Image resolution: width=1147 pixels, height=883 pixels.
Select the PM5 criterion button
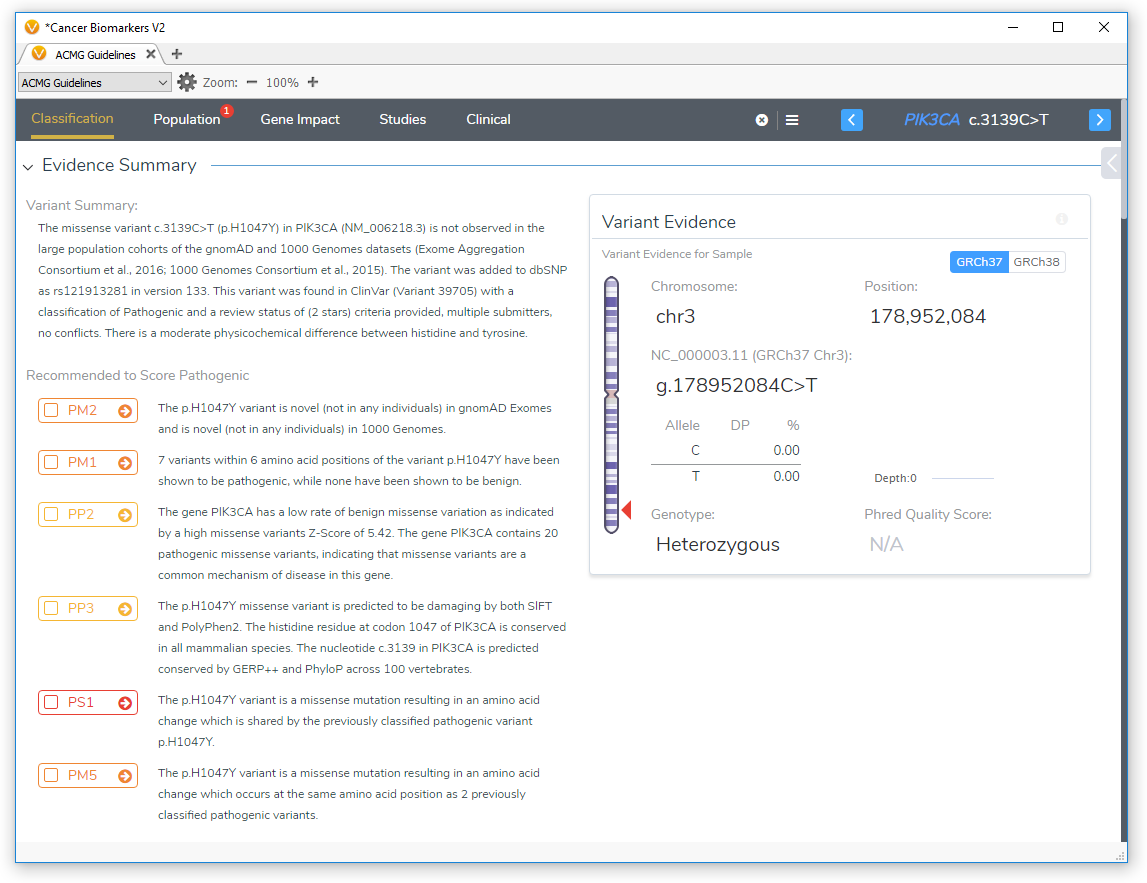pos(88,775)
